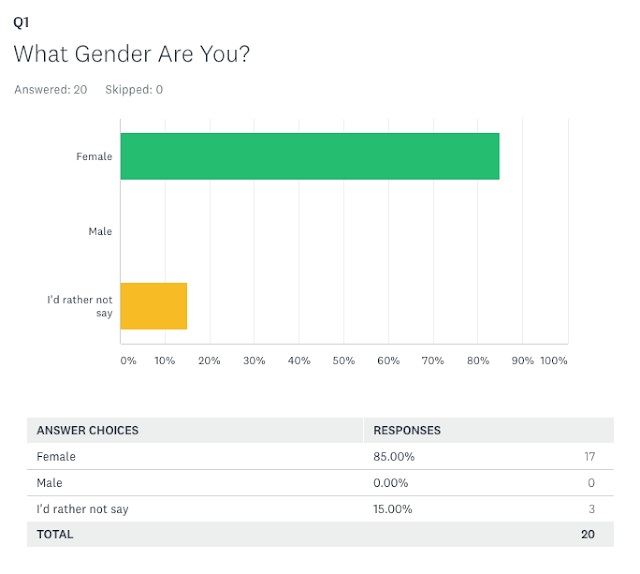Click the 0.00% response value

[x=391, y=483]
